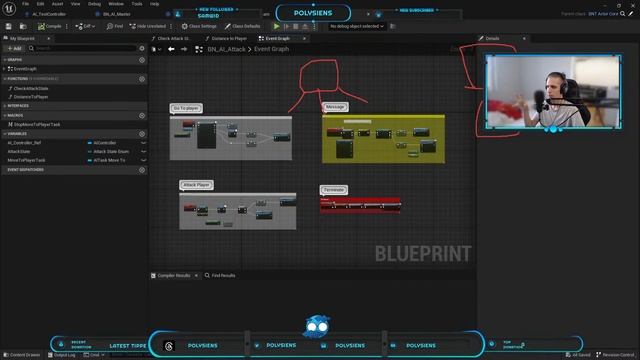This screenshot has width=640, height=360.
Task: Select the StopMoveToPlayerTask macro
Action: (37, 124)
